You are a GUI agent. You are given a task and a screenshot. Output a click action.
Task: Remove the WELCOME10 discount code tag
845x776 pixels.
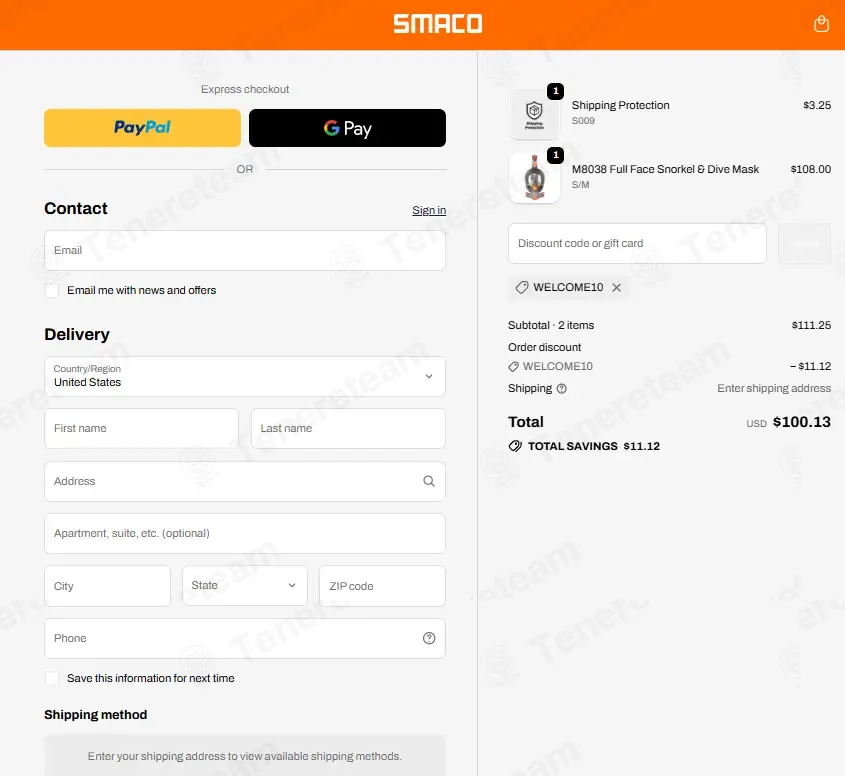(617, 288)
